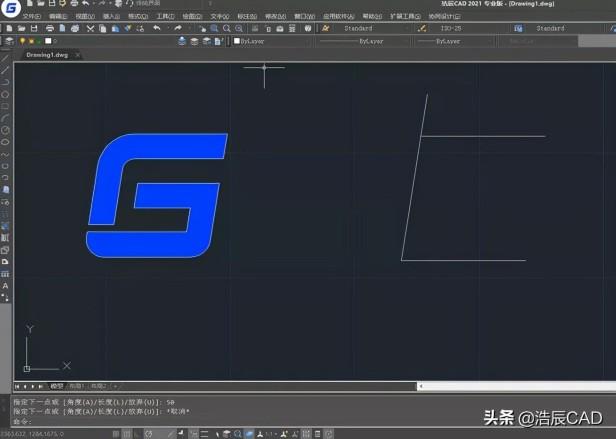Screen dimensions: 616x439
Task: Click the Cut scissors icon
Action: pos(90,28)
